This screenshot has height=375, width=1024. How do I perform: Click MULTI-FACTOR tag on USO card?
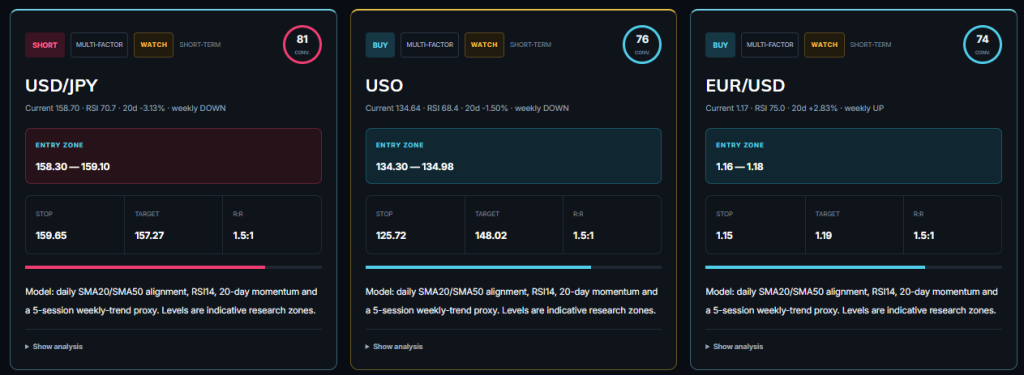[429, 45]
